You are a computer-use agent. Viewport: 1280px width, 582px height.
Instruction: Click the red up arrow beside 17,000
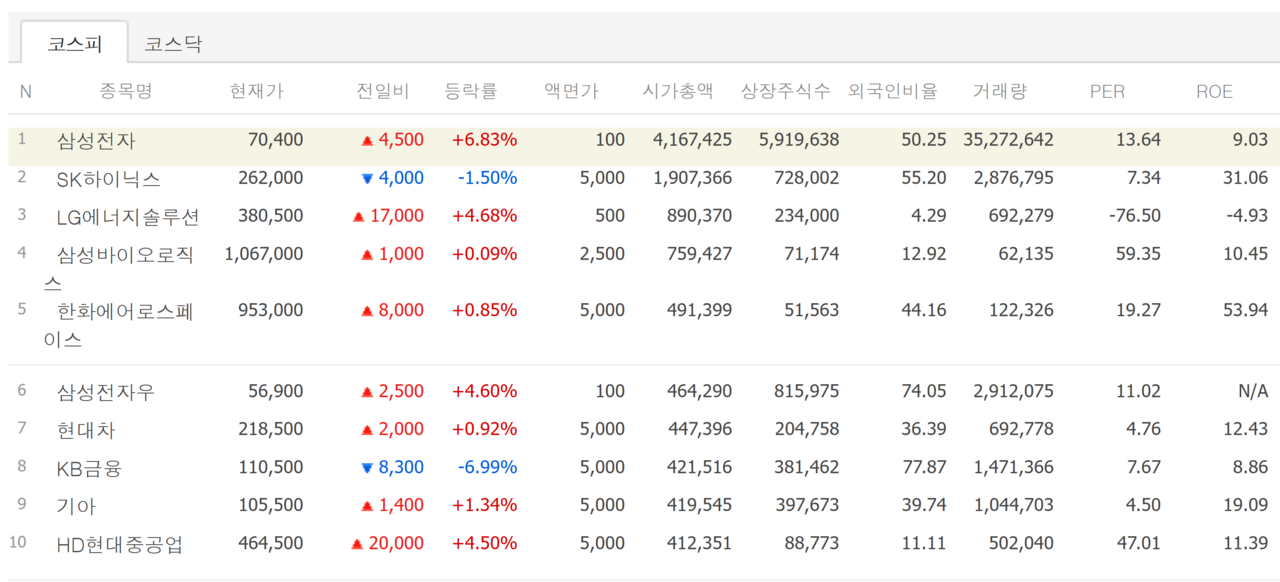358,217
